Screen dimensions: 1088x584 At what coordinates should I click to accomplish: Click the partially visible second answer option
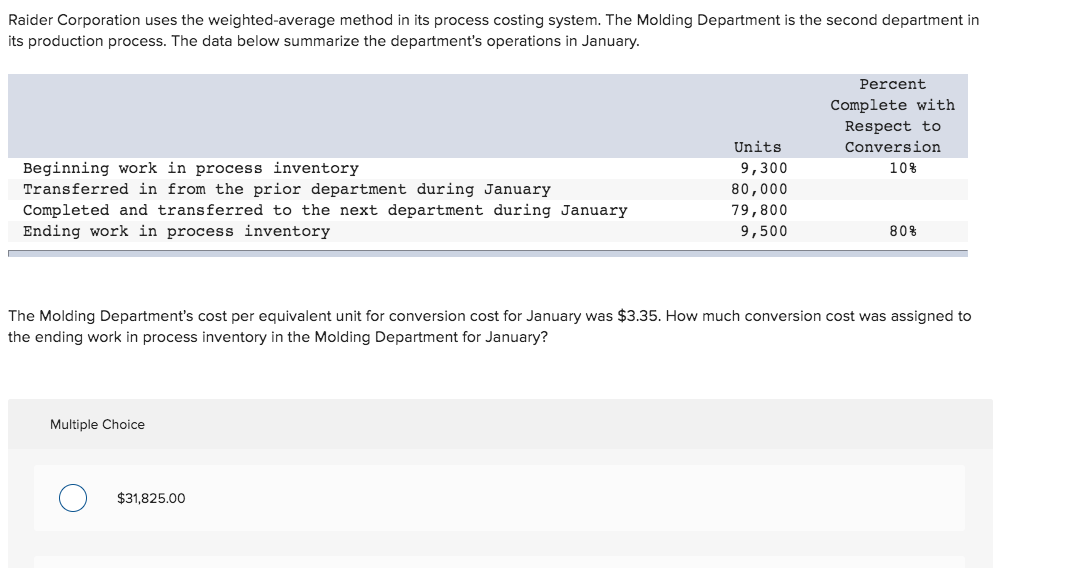point(500,570)
